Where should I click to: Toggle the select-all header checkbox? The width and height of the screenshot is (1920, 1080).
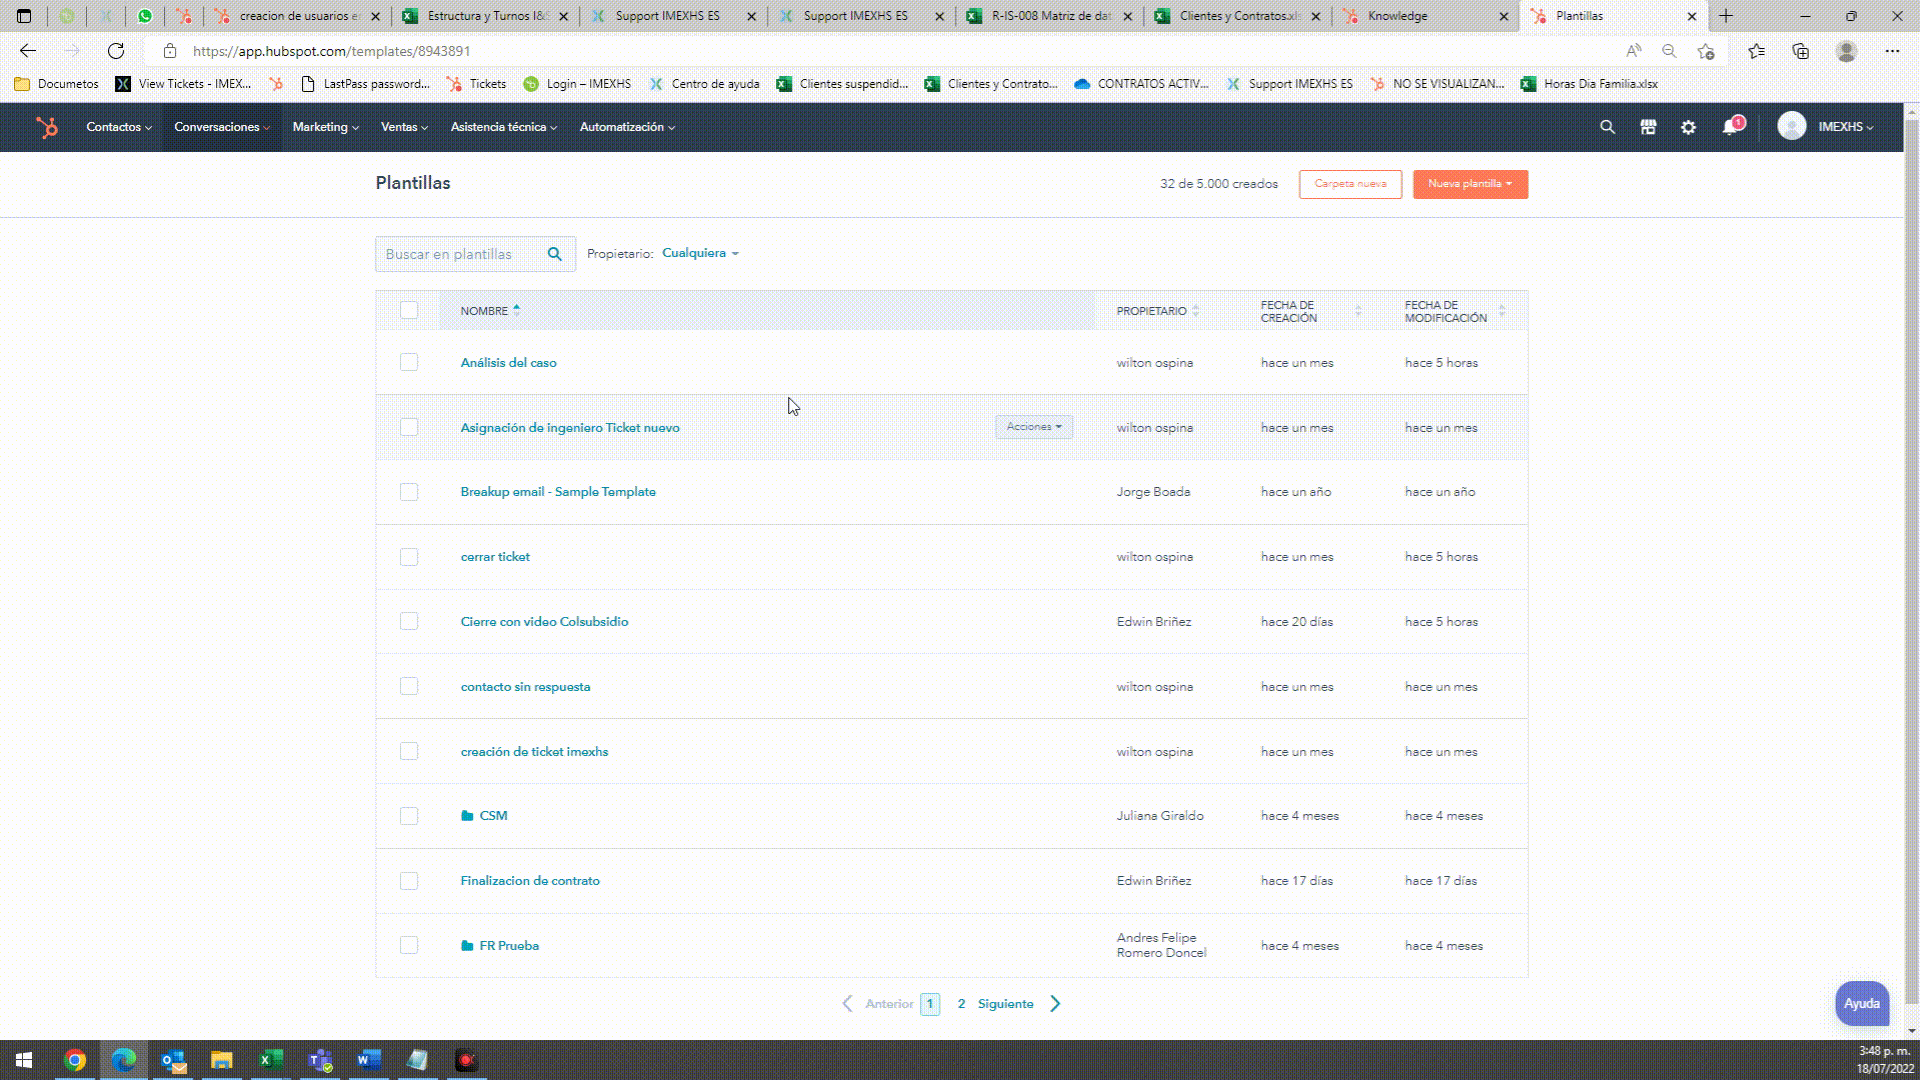pyautogui.click(x=409, y=310)
